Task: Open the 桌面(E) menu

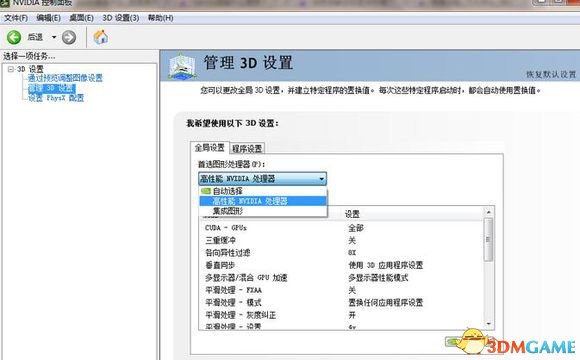Action: pos(81,18)
